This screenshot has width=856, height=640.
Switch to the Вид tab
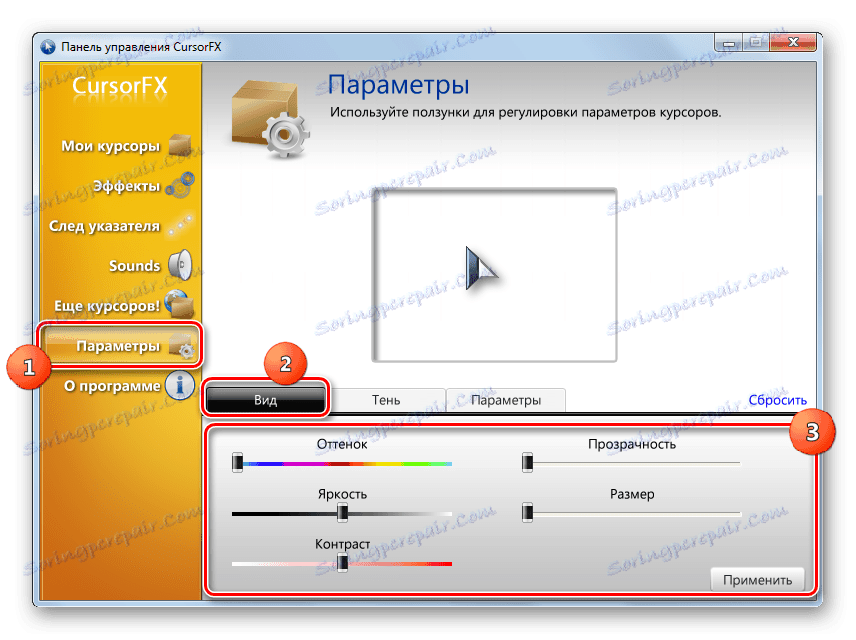click(x=265, y=400)
